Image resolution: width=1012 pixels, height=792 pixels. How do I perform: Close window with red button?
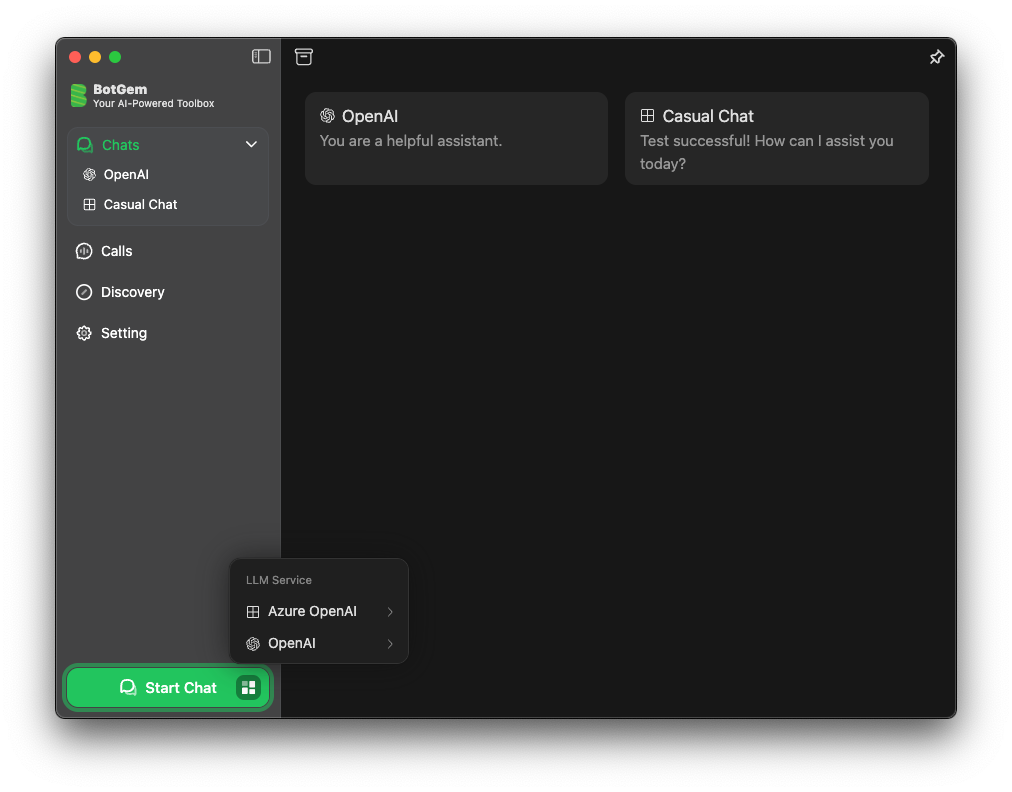click(x=75, y=57)
